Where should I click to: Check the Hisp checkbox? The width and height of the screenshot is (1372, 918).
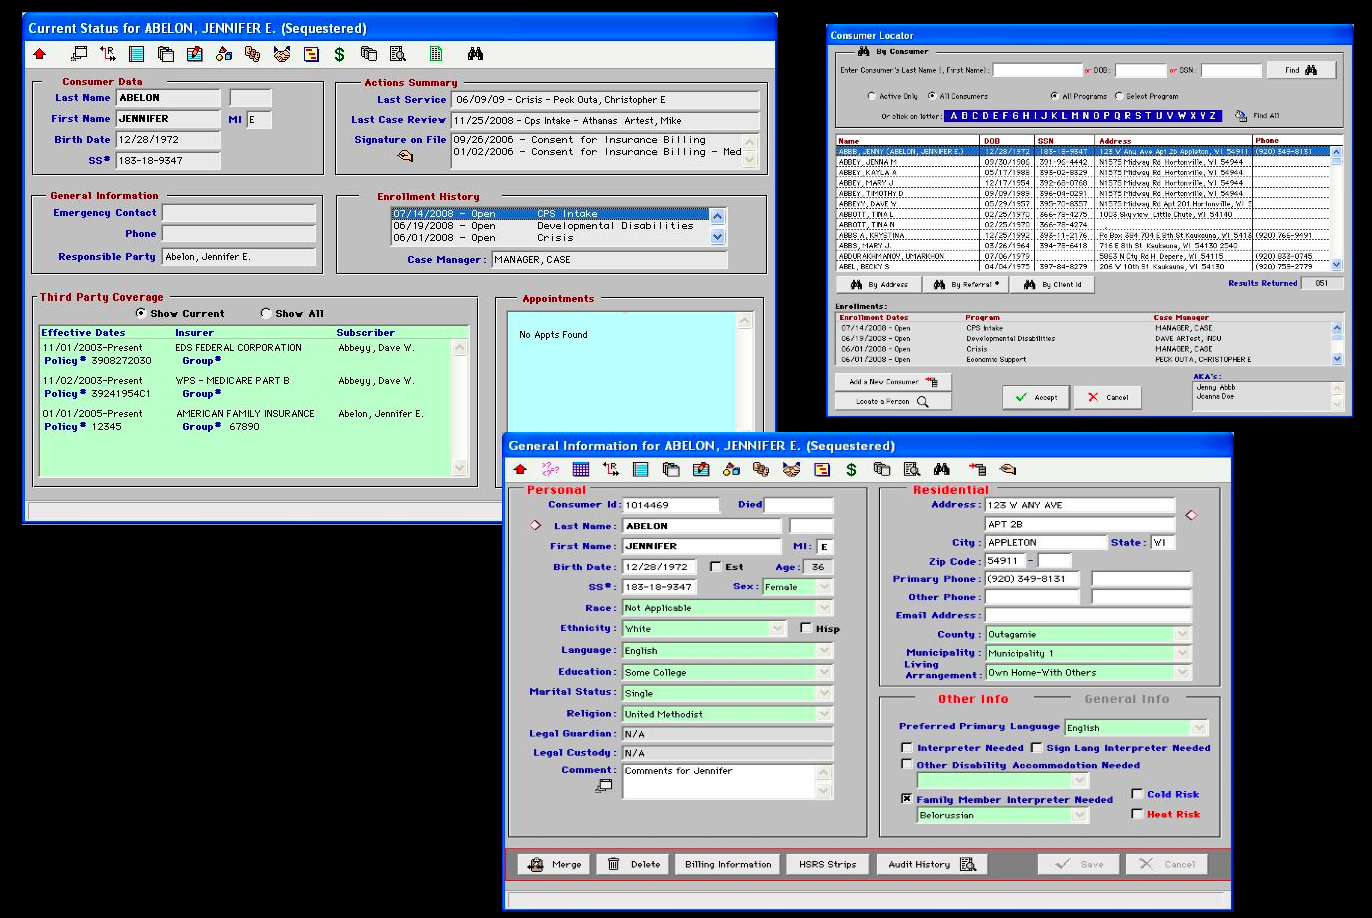(x=806, y=629)
